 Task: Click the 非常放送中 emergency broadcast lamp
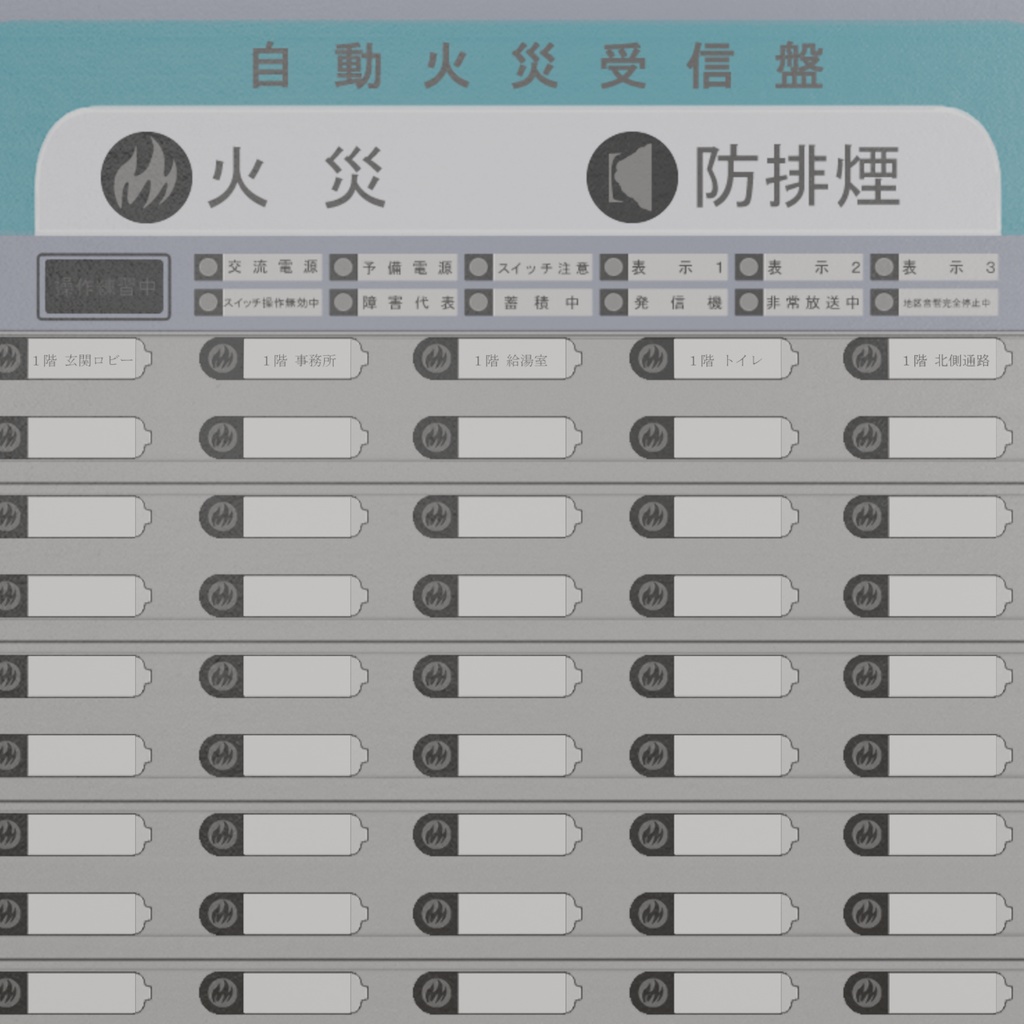pos(748,302)
